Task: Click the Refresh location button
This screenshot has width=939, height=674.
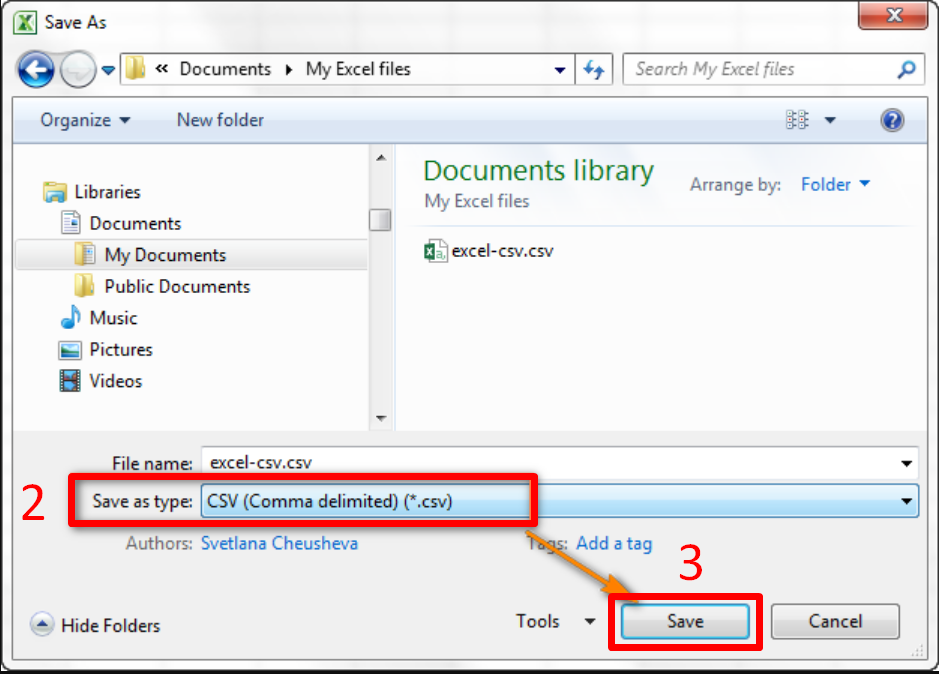Action: click(x=593, y=69)
